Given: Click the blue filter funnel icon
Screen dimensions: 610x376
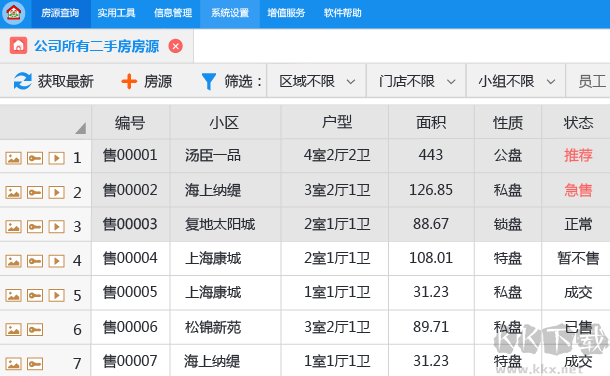Looking at the screenshot, I should click(209, 81).
